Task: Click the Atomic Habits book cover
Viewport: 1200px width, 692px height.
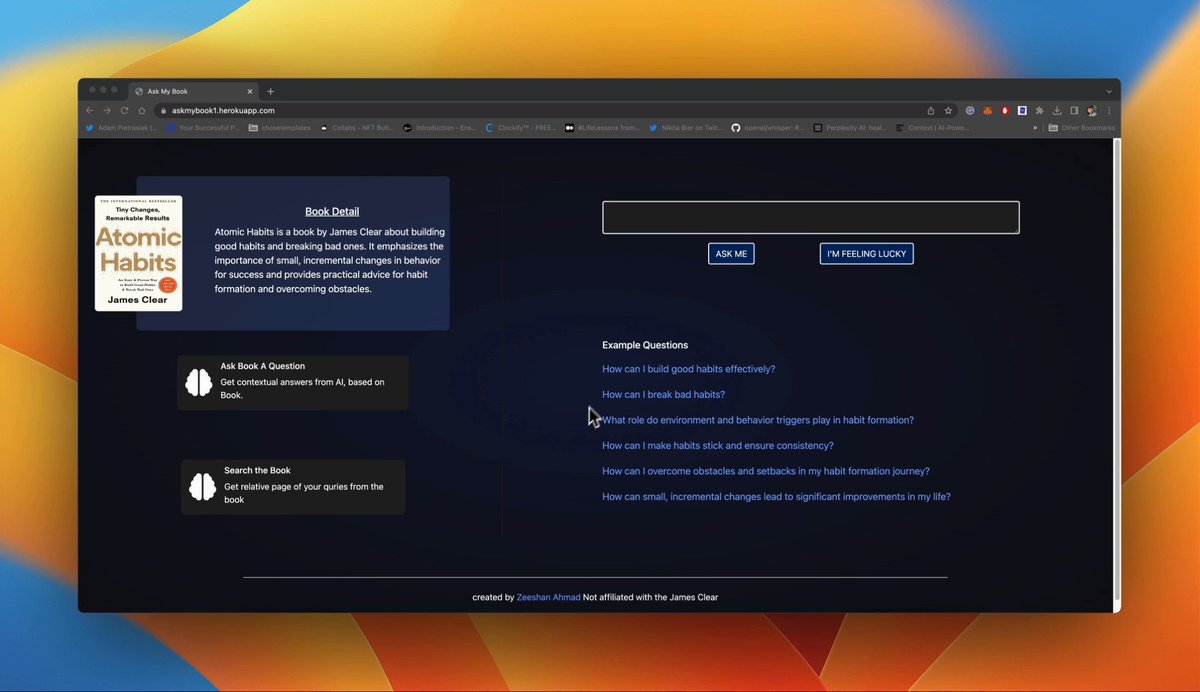Action: click(x=138, y=253)
